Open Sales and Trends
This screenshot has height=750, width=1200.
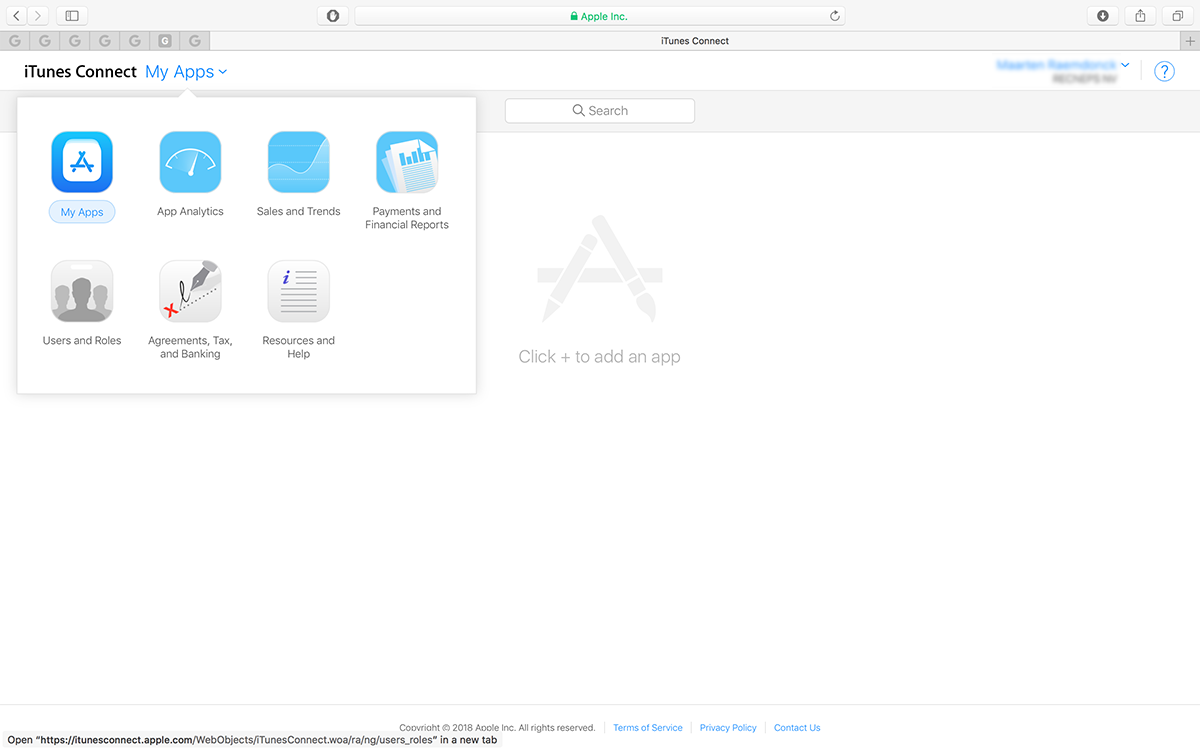pos(298,161)
